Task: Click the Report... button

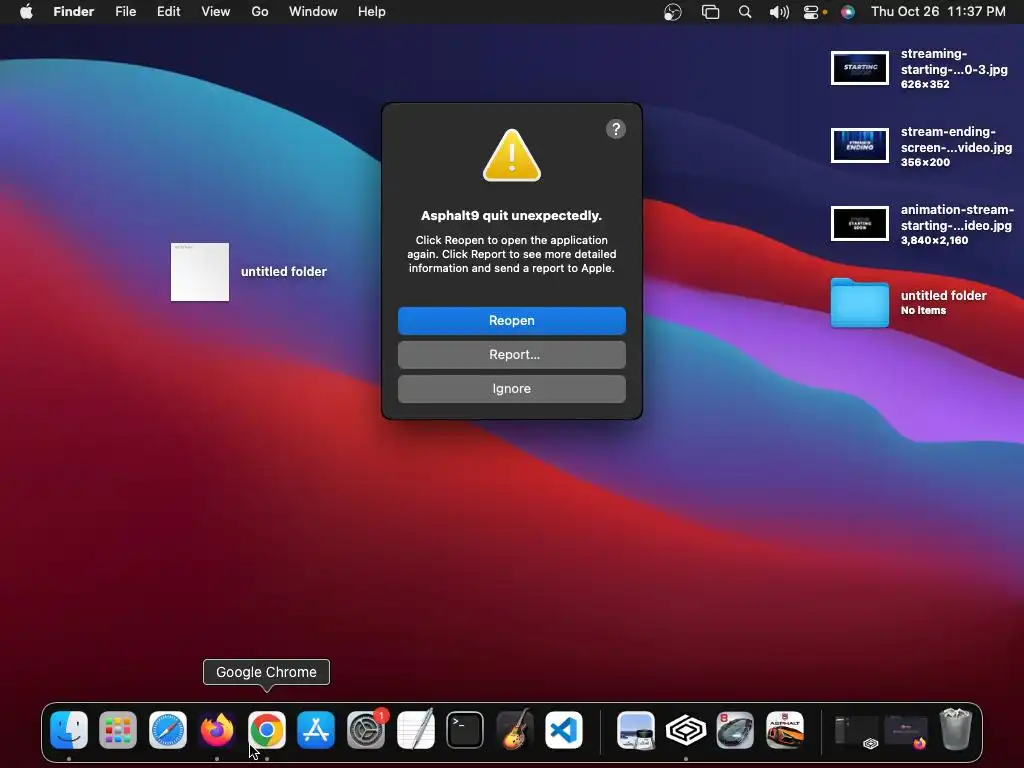Action: [x=512, y=355]
